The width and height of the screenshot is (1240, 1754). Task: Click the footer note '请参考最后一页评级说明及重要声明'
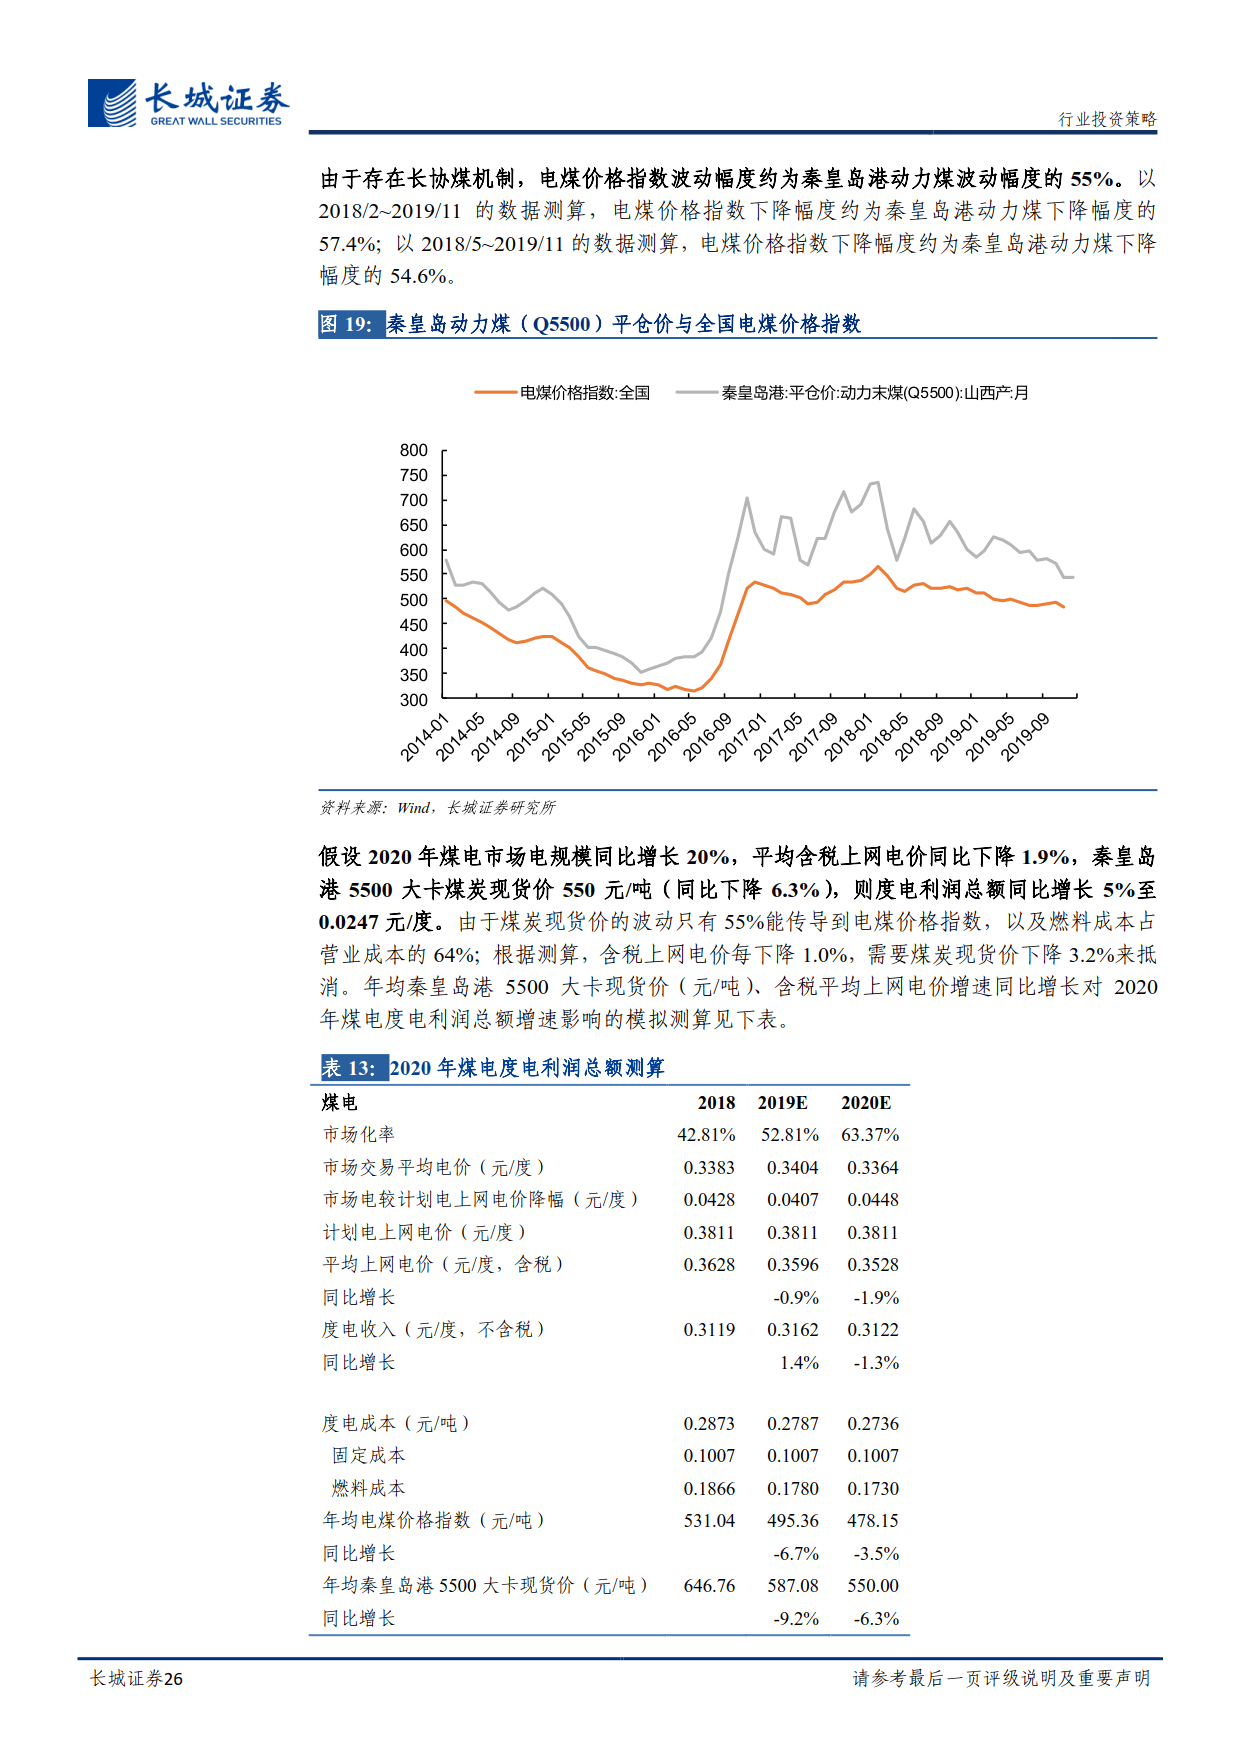tap(1001, 1678)
